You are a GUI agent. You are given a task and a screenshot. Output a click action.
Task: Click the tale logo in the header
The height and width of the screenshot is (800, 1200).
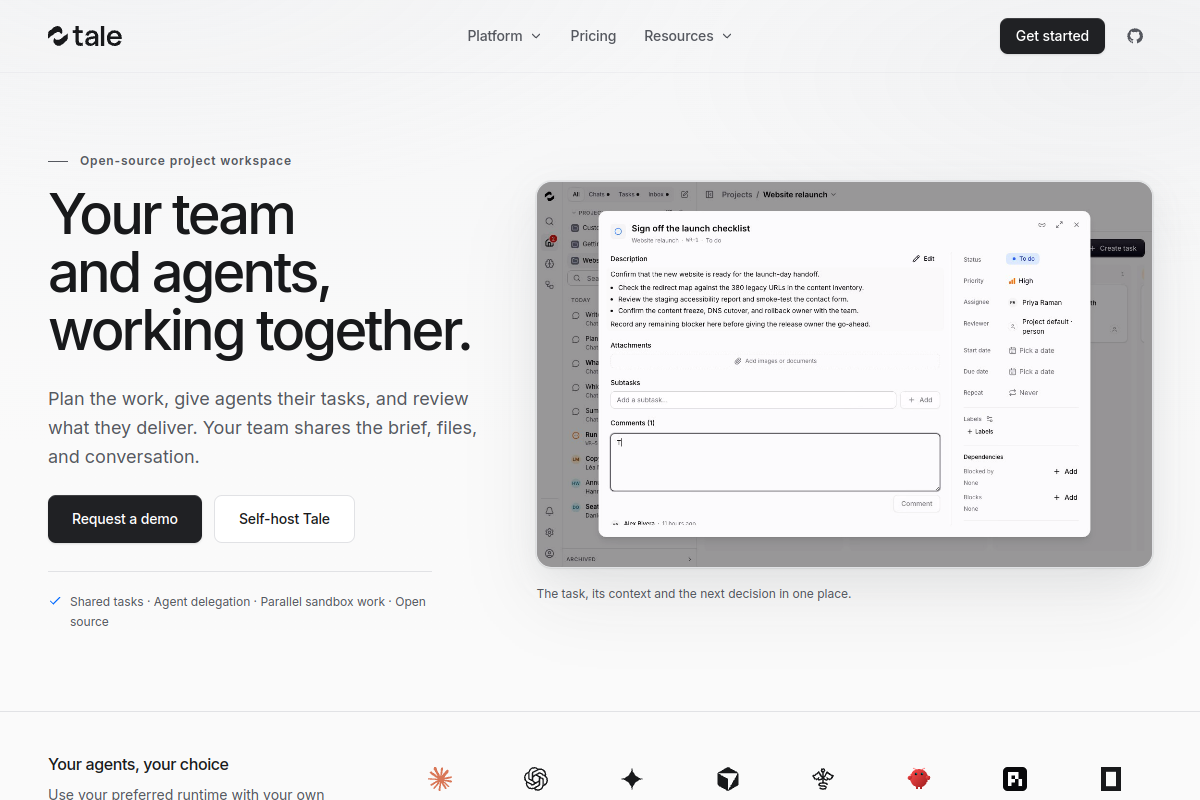(x=85, y=36)
